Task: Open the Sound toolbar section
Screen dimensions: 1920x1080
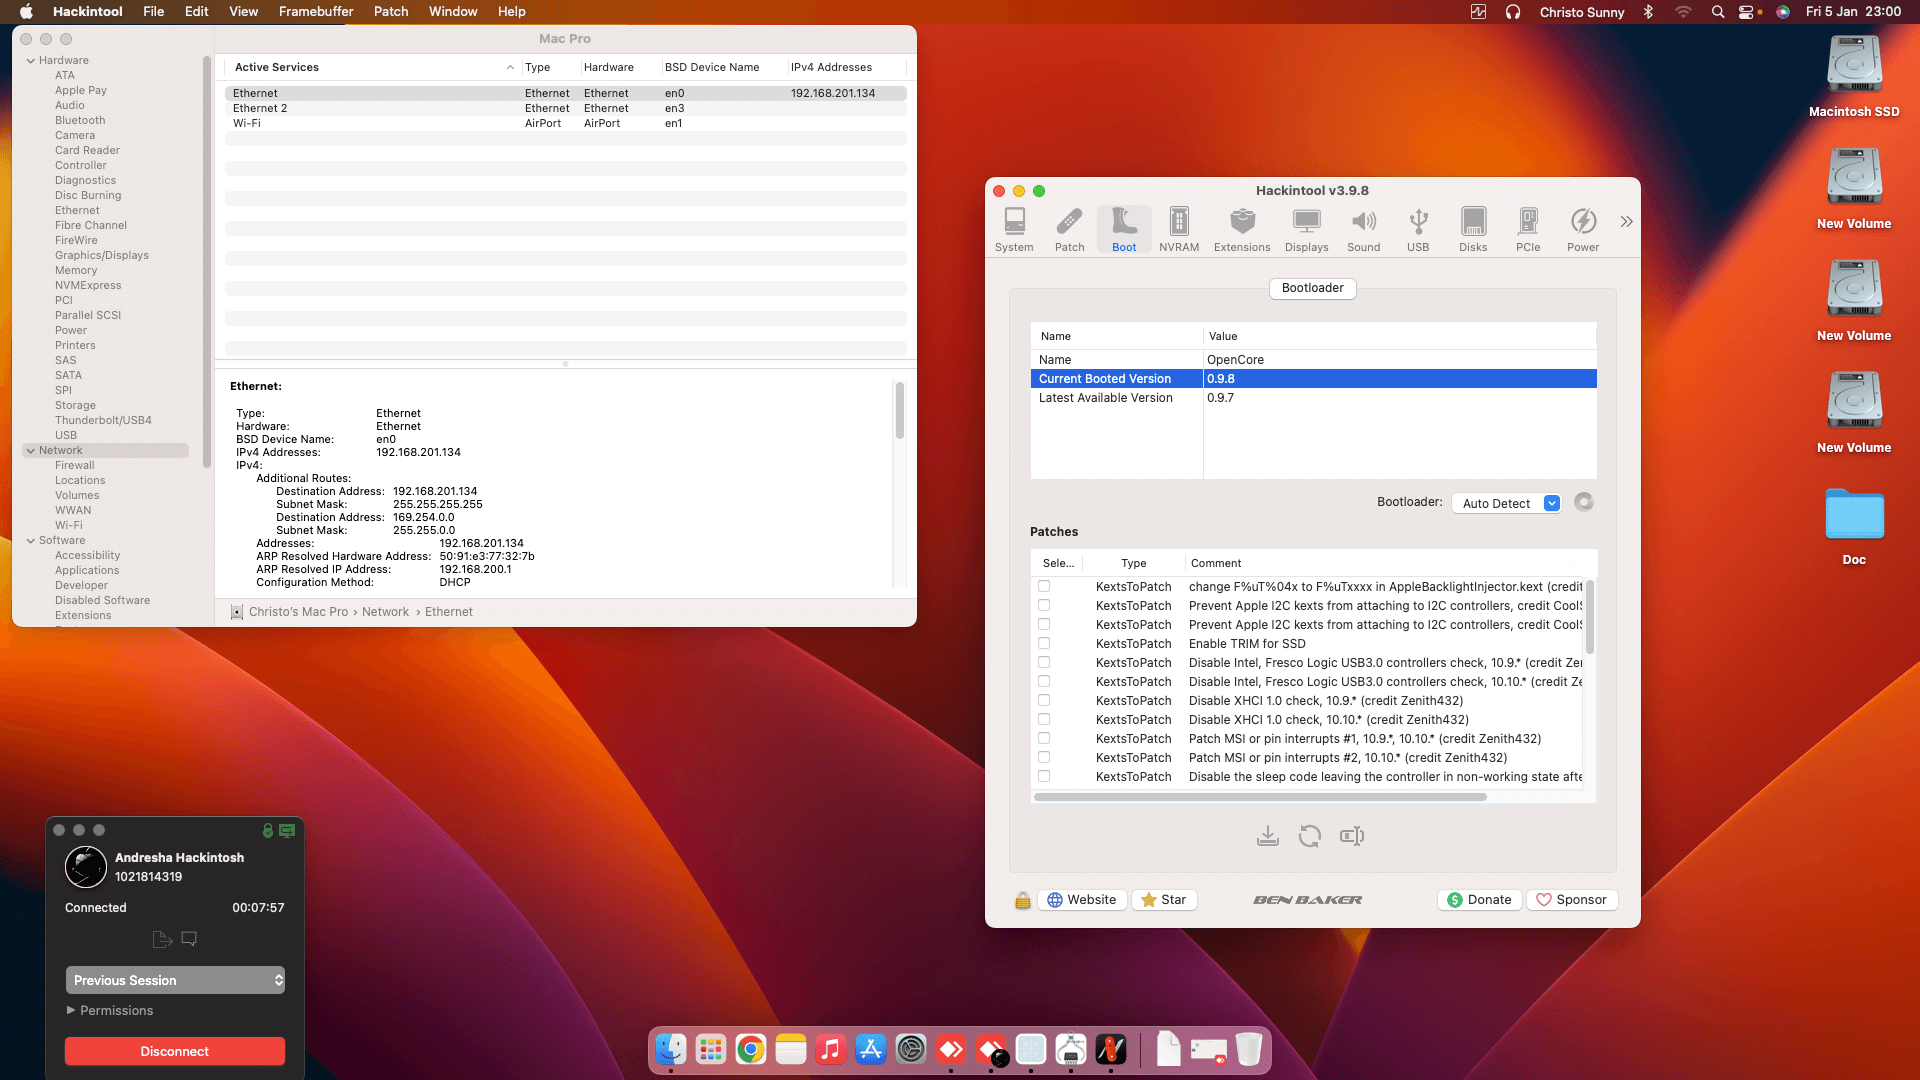Action: tap(1364, 230)
